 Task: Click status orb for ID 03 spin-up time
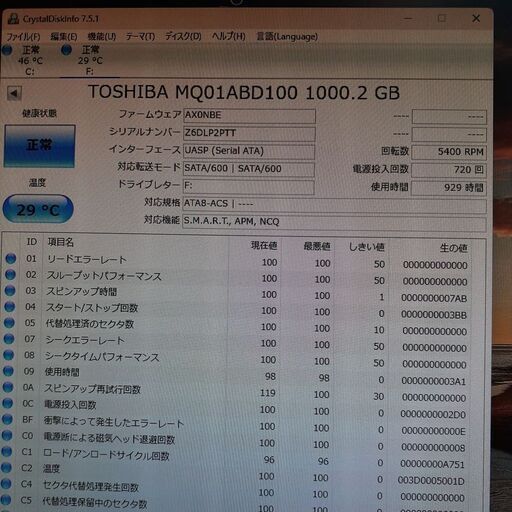point(10,290)
